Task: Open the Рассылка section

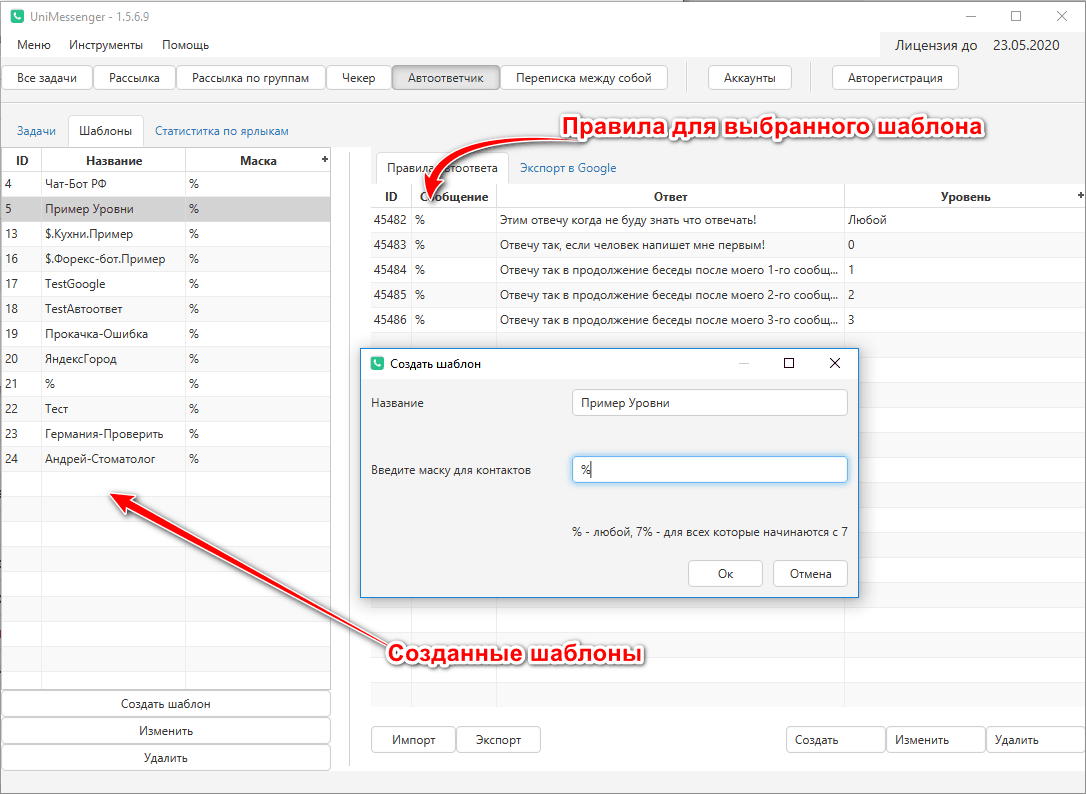Action: pyautogui.click(x=134, y=78)
